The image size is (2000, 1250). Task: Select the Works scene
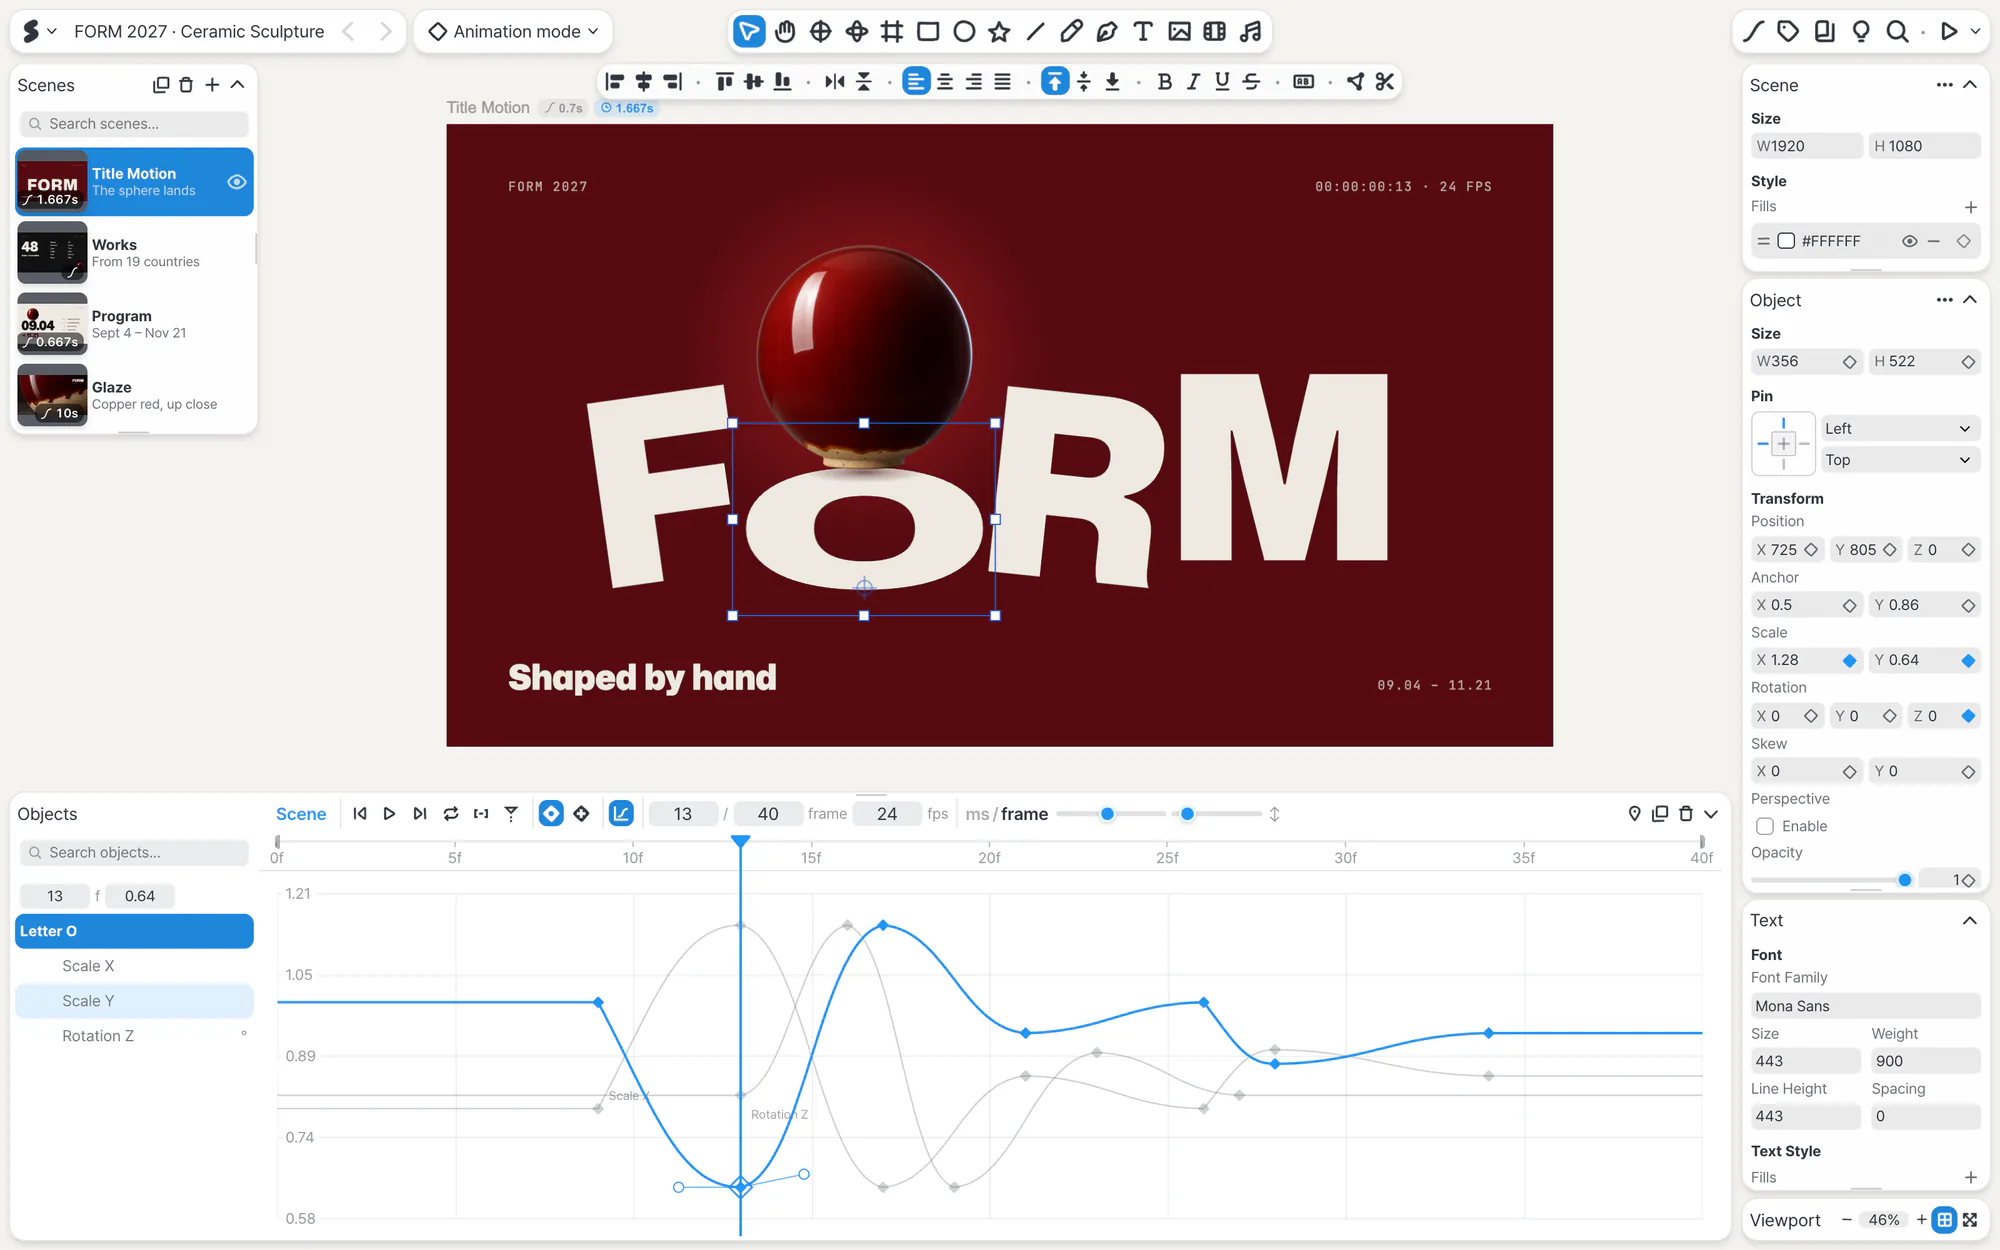tap(134, 253)
